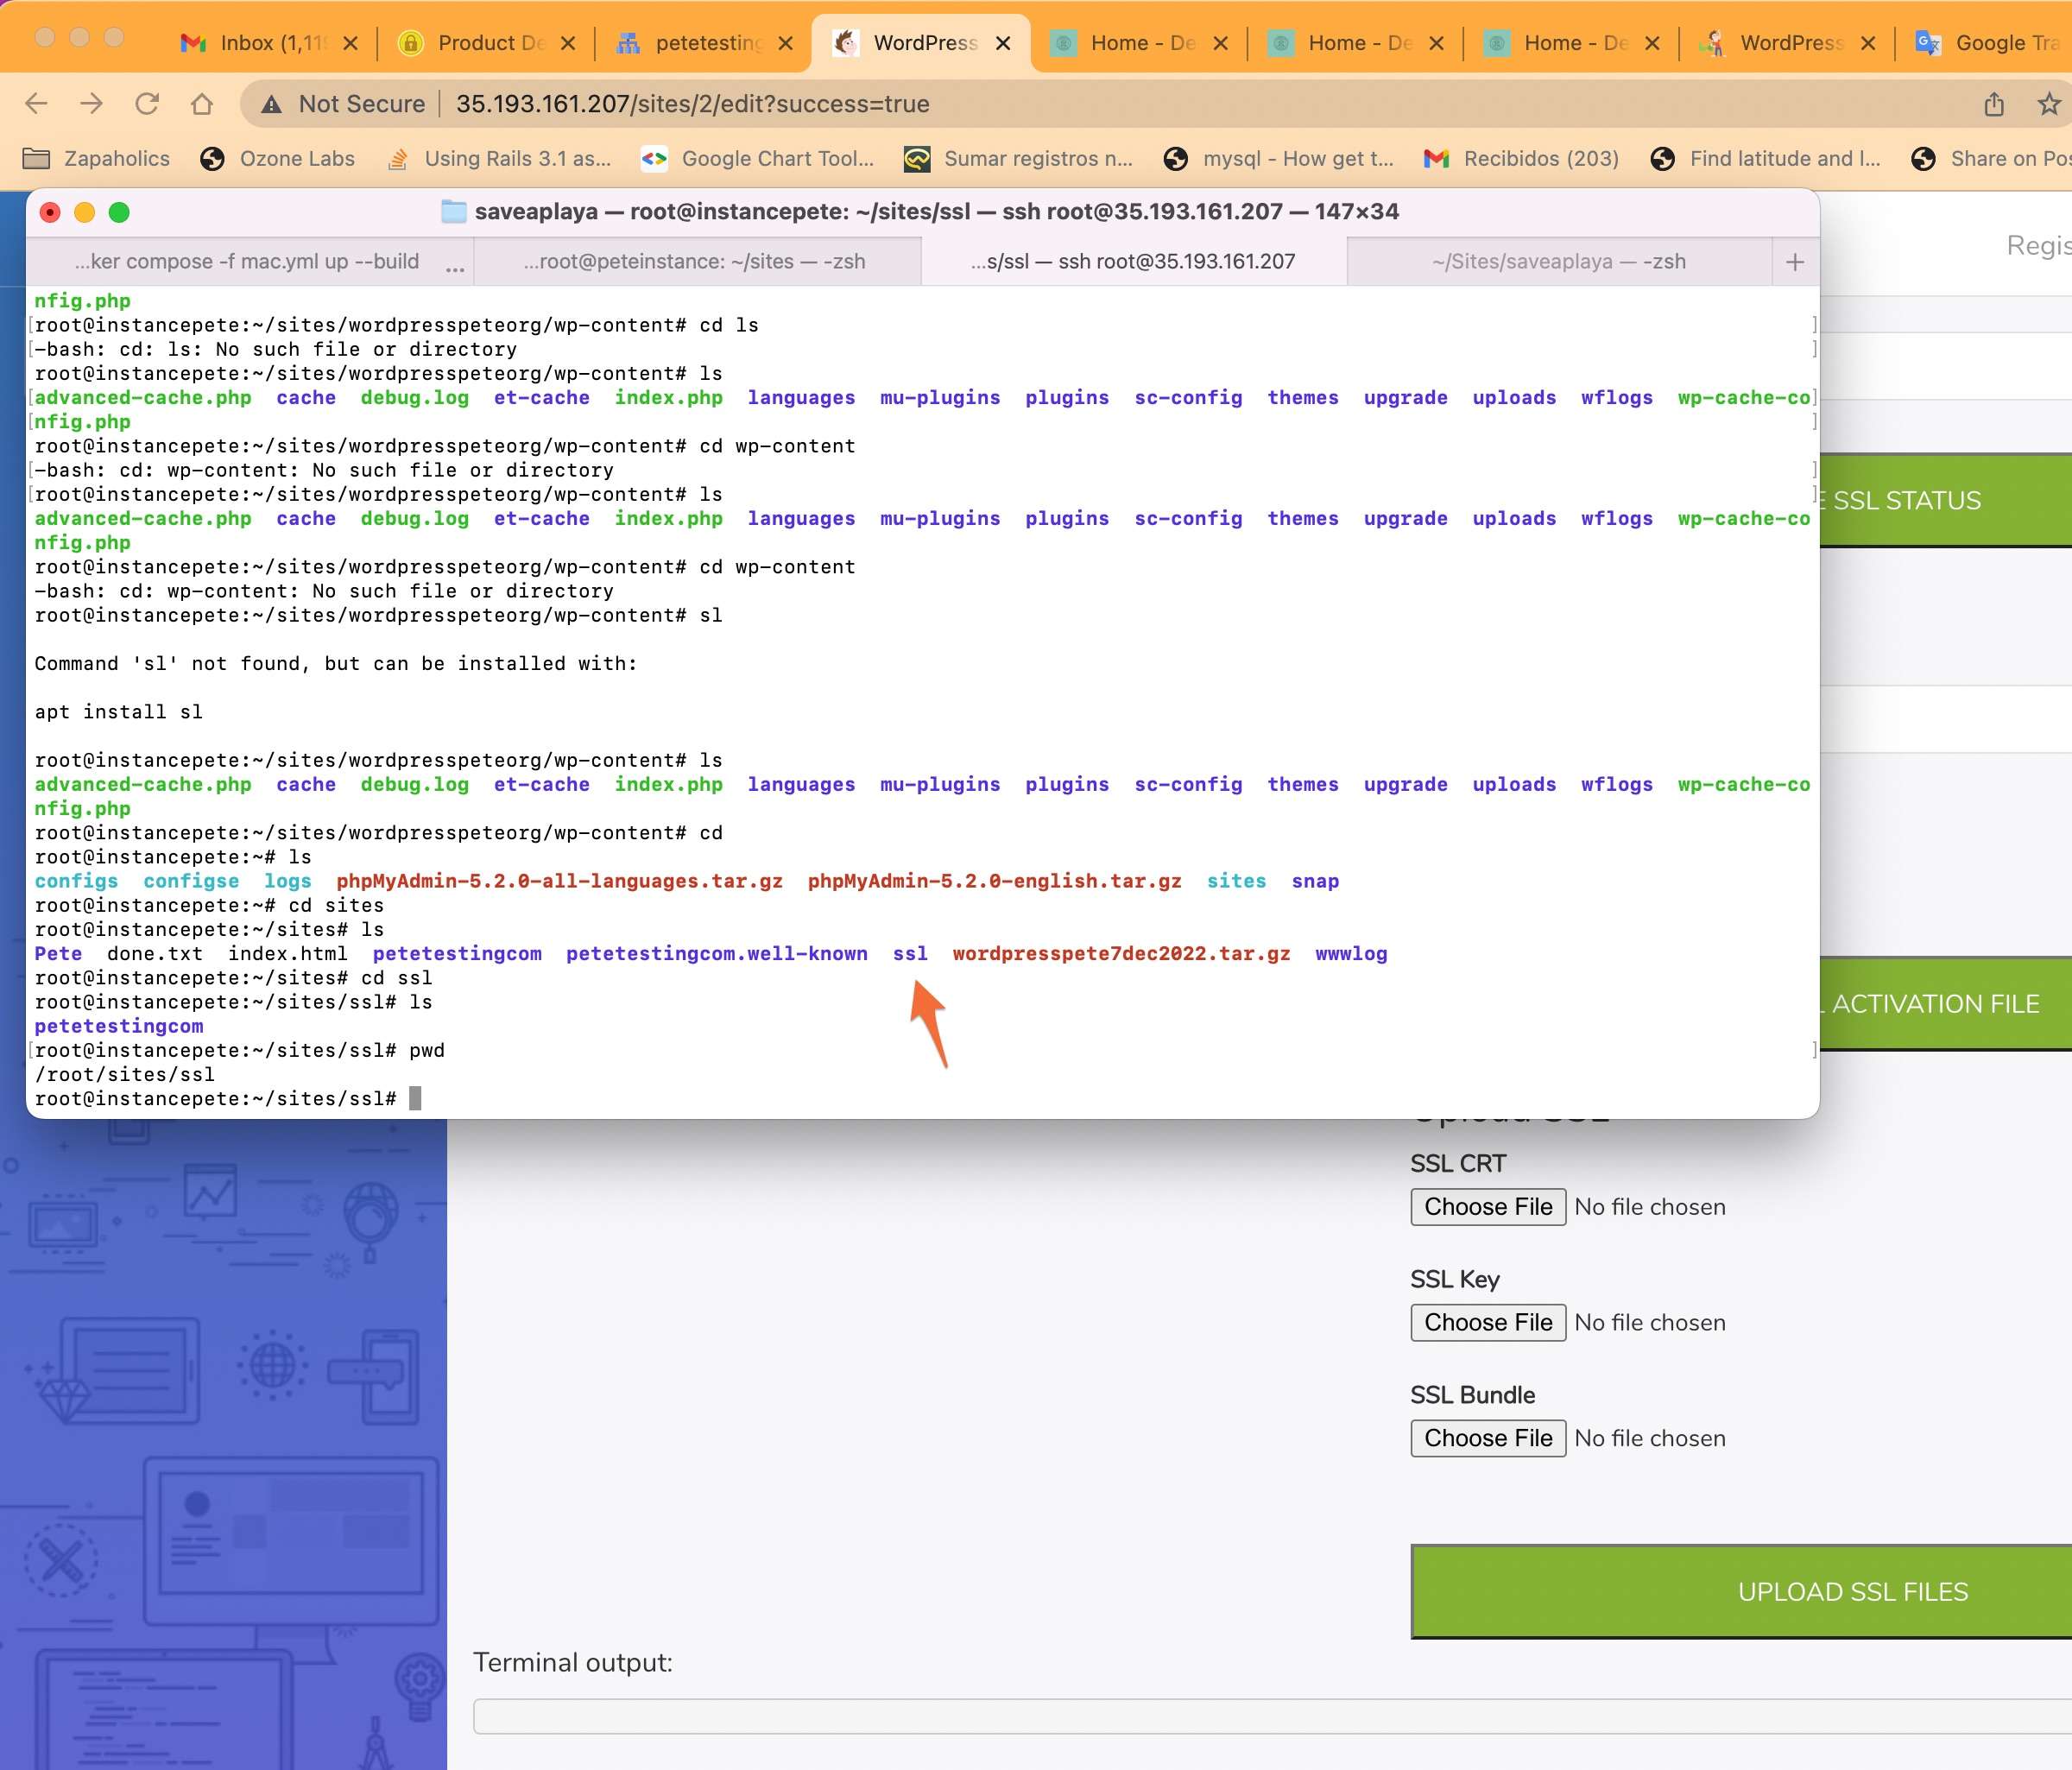The width and height of the screenshot is (2072, 1770).
Task: Close the Product De browser tab
Action: click(x=567, y=43)
